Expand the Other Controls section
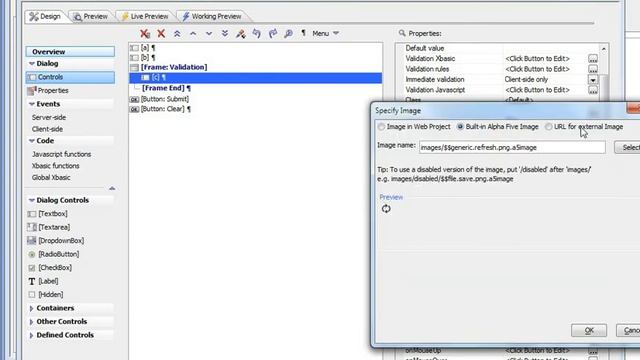The height and width of the screenshot is (360, 640). pos(31,322)
